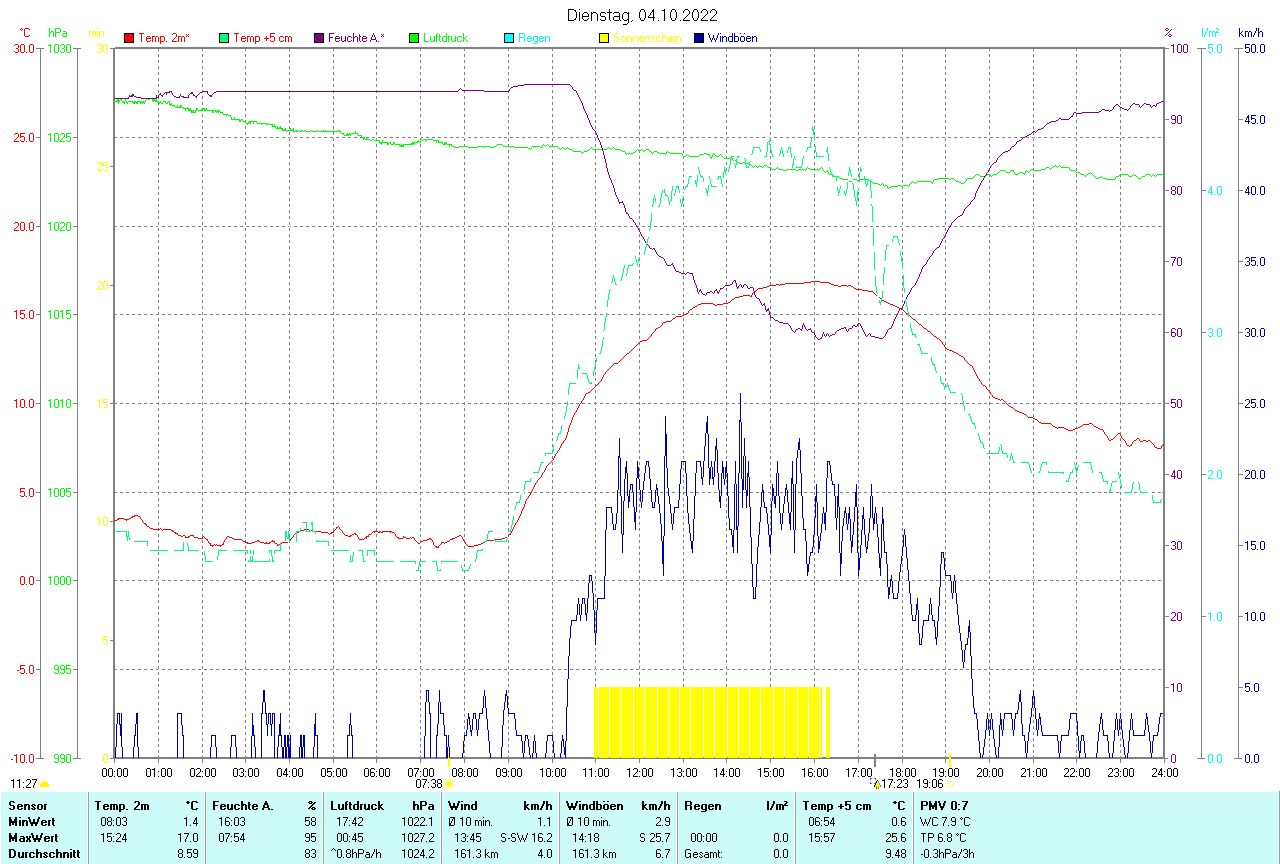Click the yellow sunshine duration bar in chart
This screenshot has height=864, width=1280.
[x=712, y=722]
